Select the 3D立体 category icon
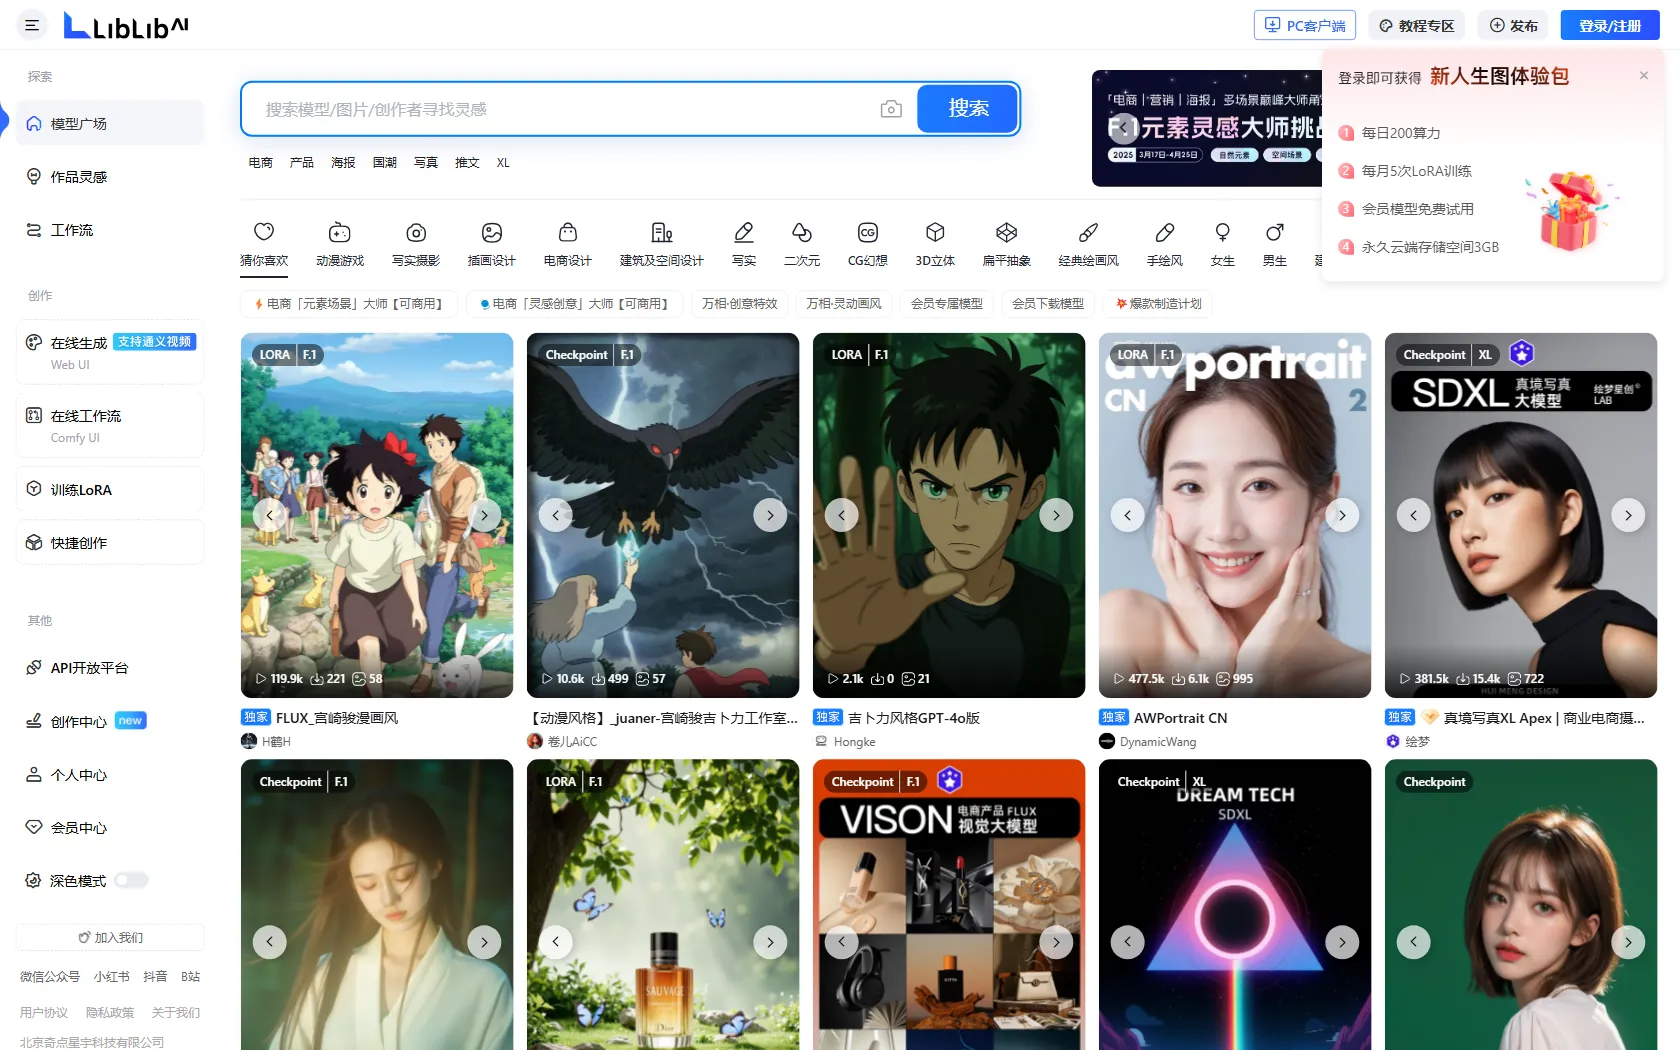 pyautogui.click(x=935, y=244)
